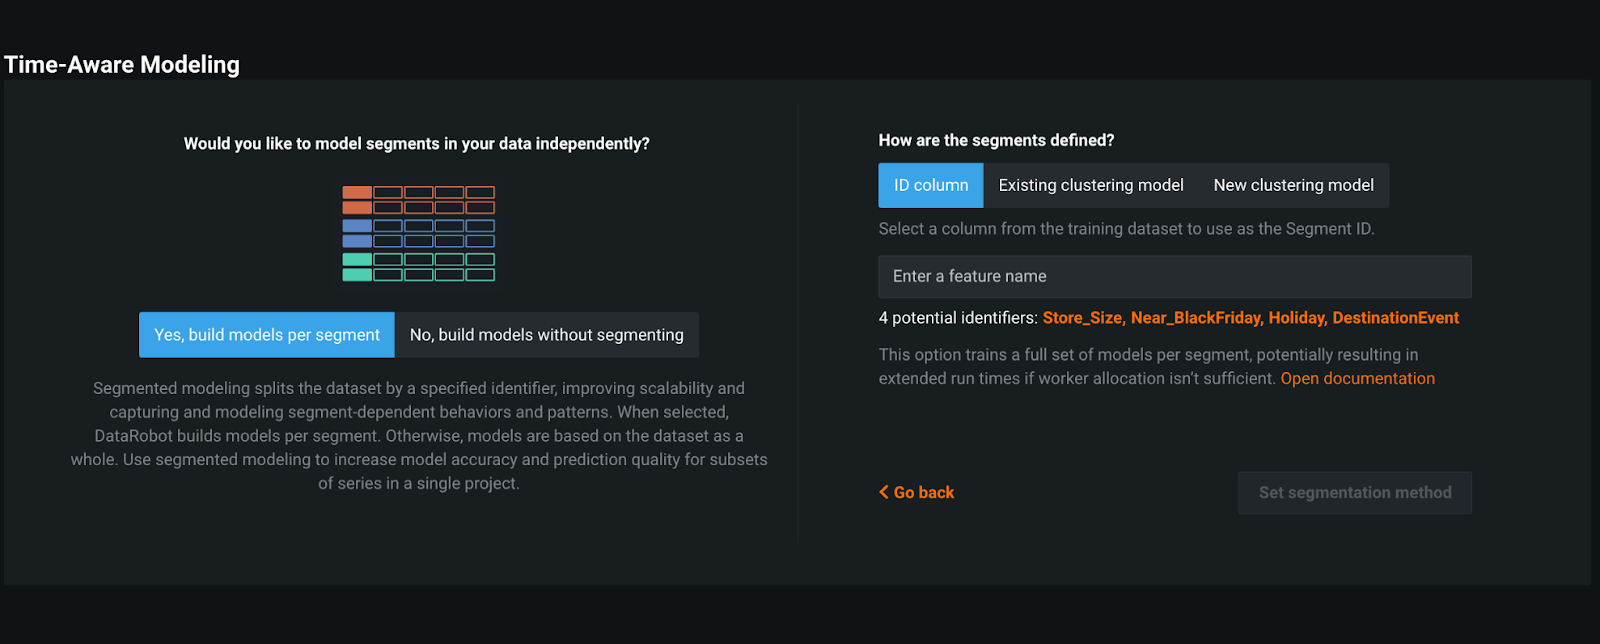Click the Set segmentation method button
This screenshot has height=644, width=1600.
(1355, 493)
